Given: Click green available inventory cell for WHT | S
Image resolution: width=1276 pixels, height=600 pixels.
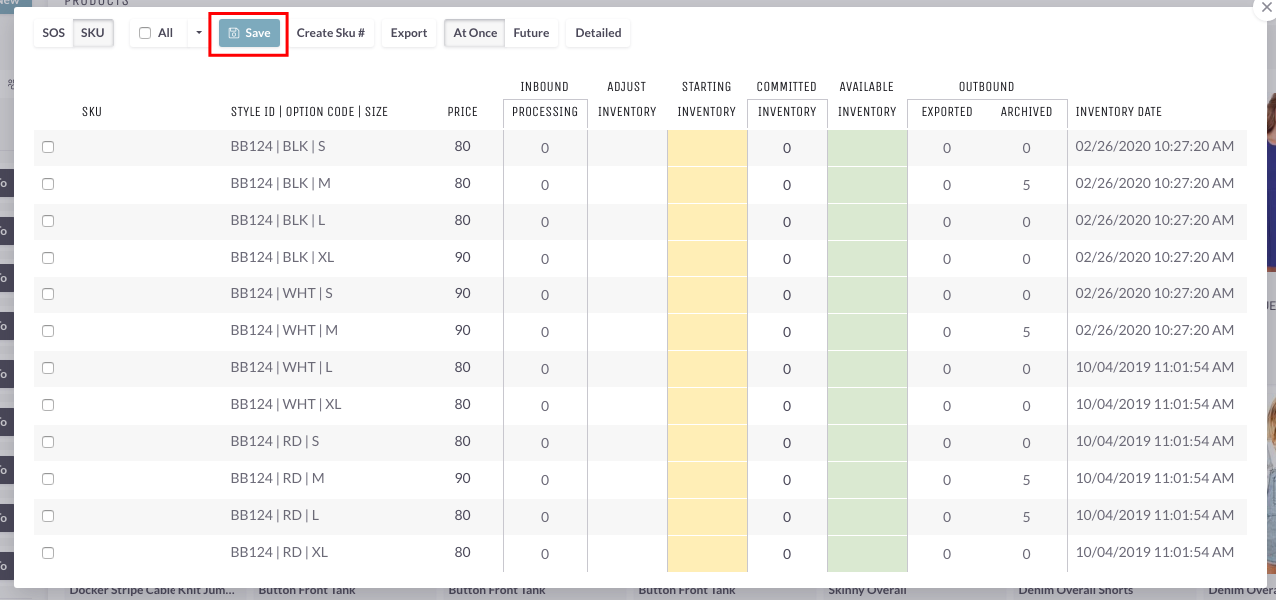Looking at the screenshot, I should [866, 295].
